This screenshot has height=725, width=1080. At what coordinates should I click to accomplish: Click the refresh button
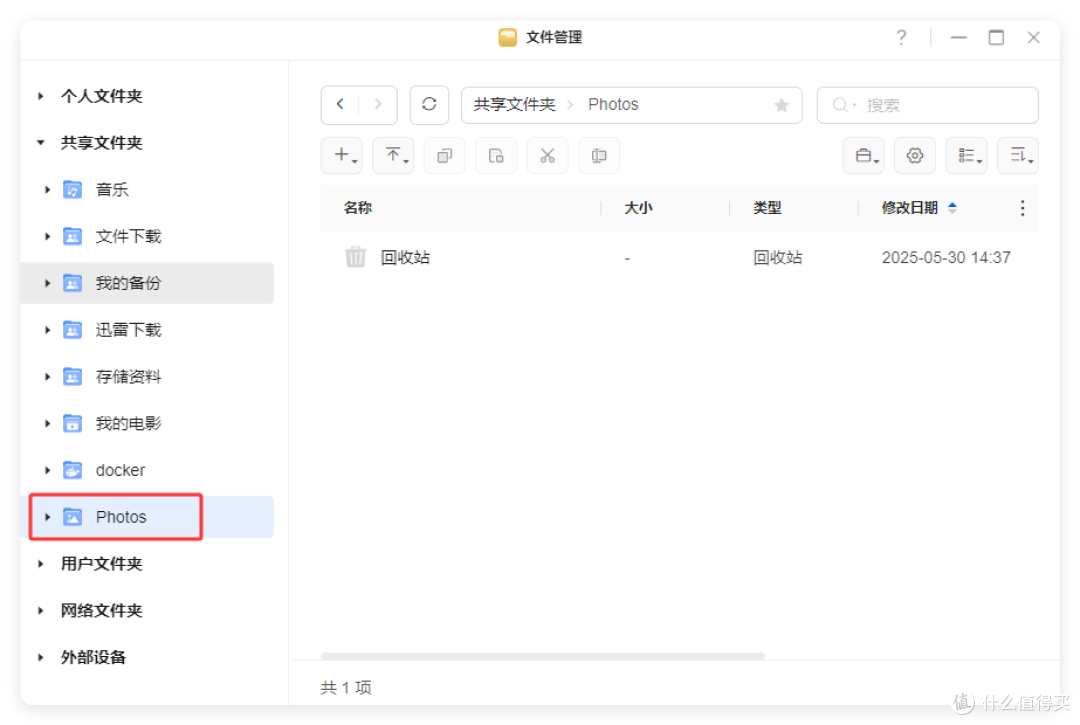(429, 105)
